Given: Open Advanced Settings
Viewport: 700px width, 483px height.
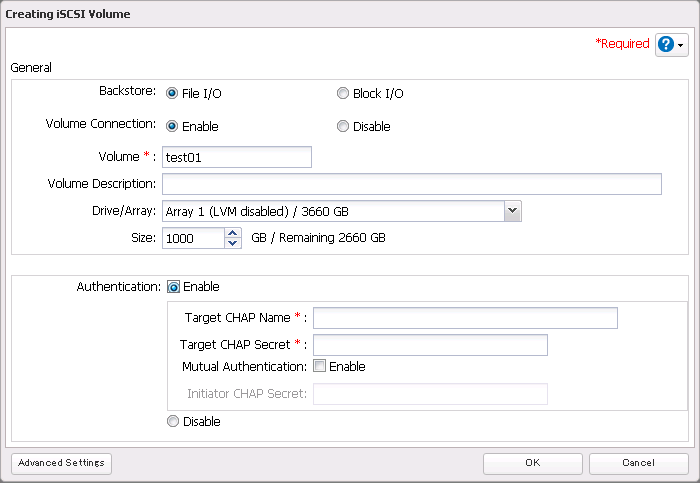Looking at the screenshot, I should click(61, 464).
